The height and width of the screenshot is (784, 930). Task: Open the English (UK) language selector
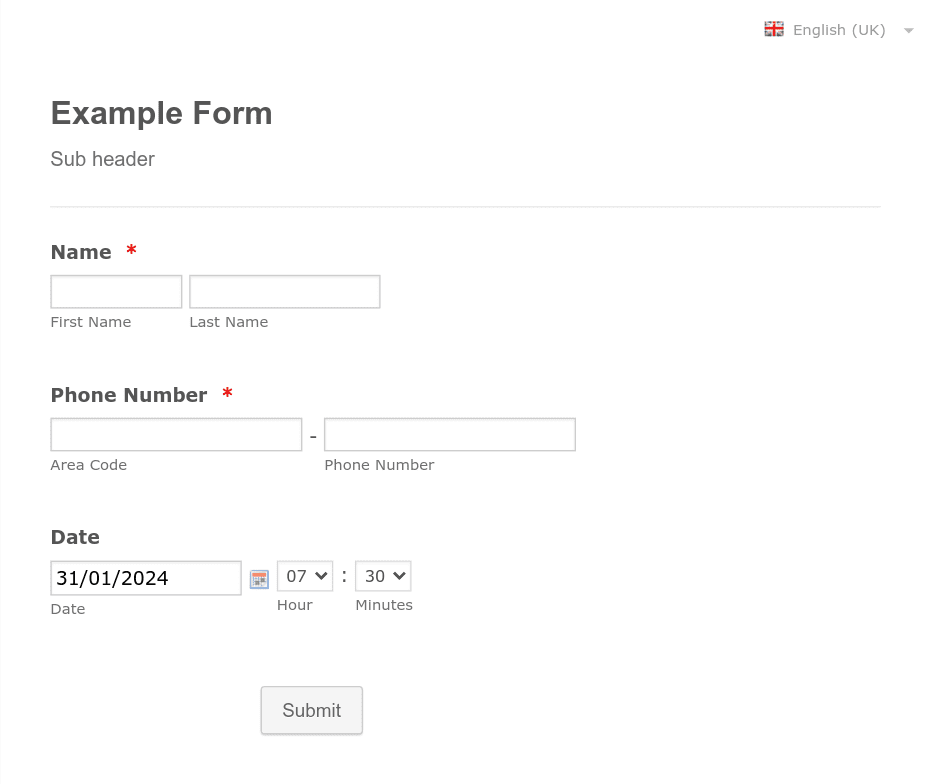pyautogui.click(x=839, y=29)
